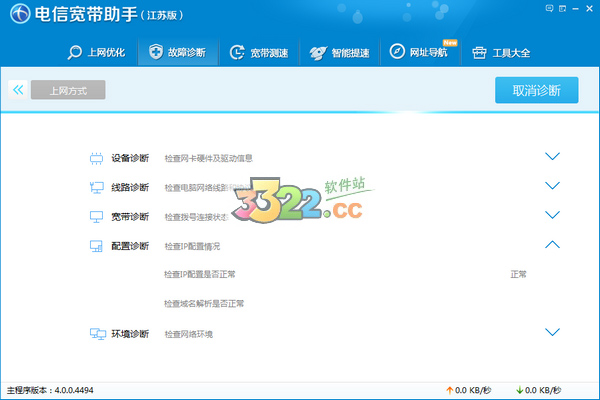This screenshot has height=400, width=600.
Task: Go to the 网址导航 tab
Action: [421, 52]
